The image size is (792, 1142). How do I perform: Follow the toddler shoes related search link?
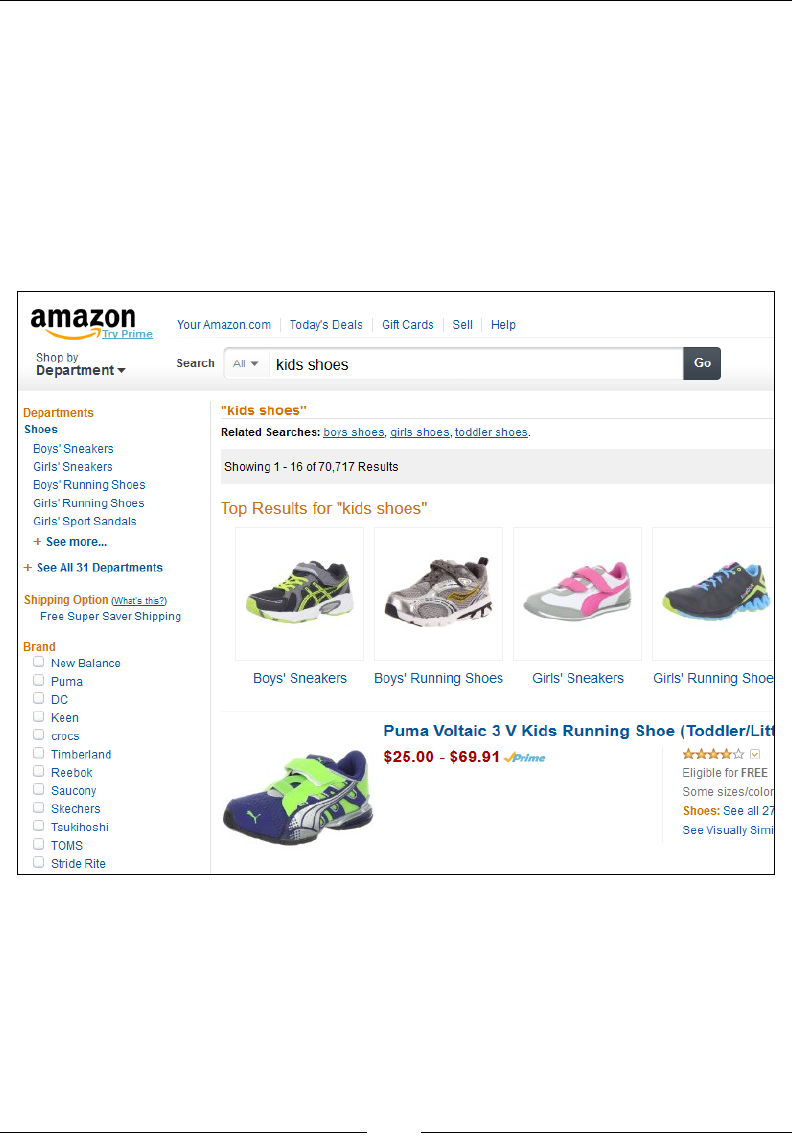coord(491,432)
